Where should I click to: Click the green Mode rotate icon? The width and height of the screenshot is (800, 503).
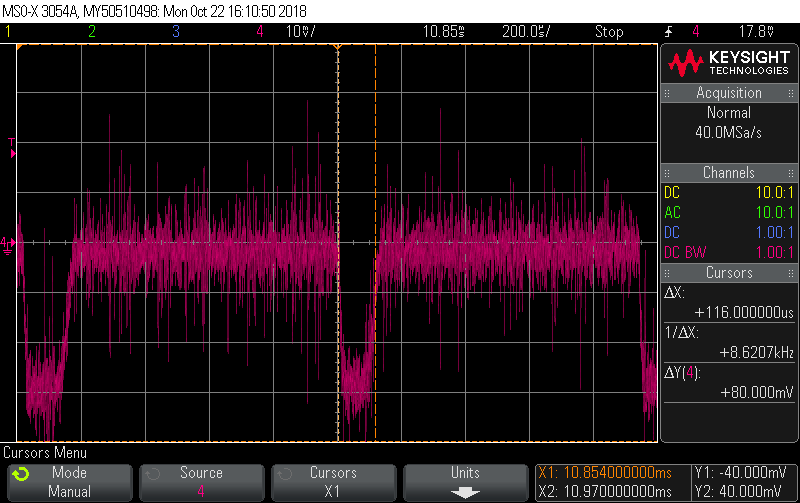click(x=21, y=474)
